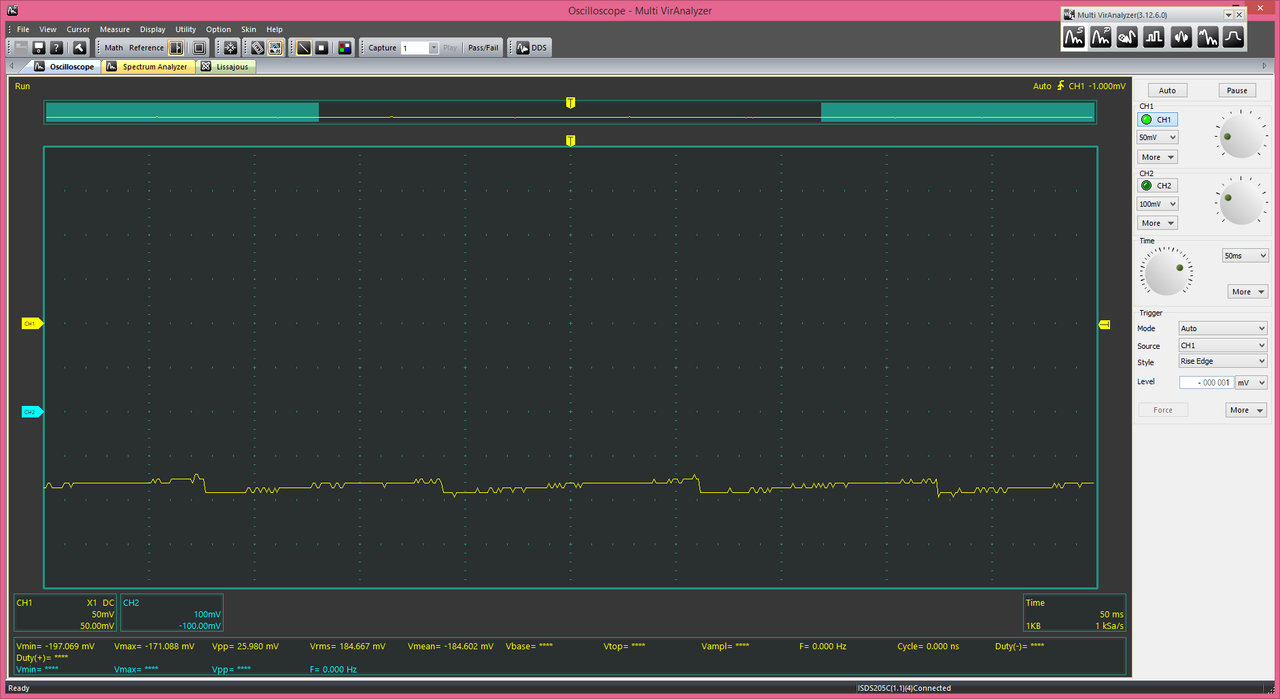This screenshot has width=1280, height=699.
Task: Toggle the cursor measurement icon beside Reference
Action: pos(177,47)
